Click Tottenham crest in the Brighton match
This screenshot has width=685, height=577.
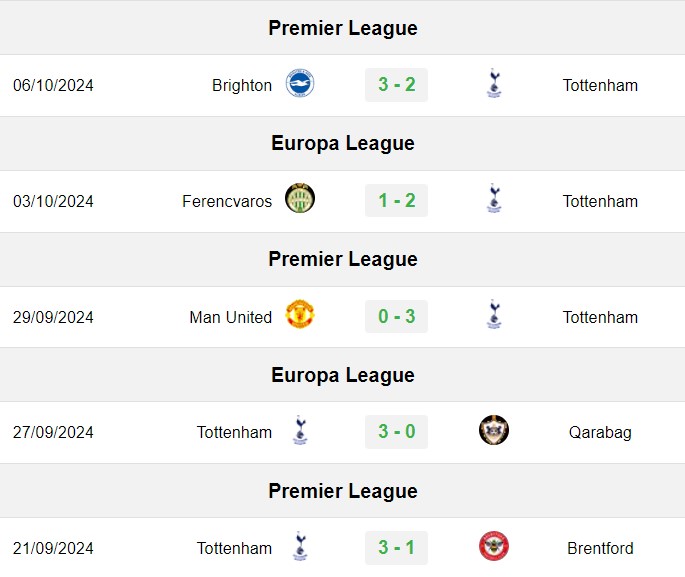pos(494,83)
